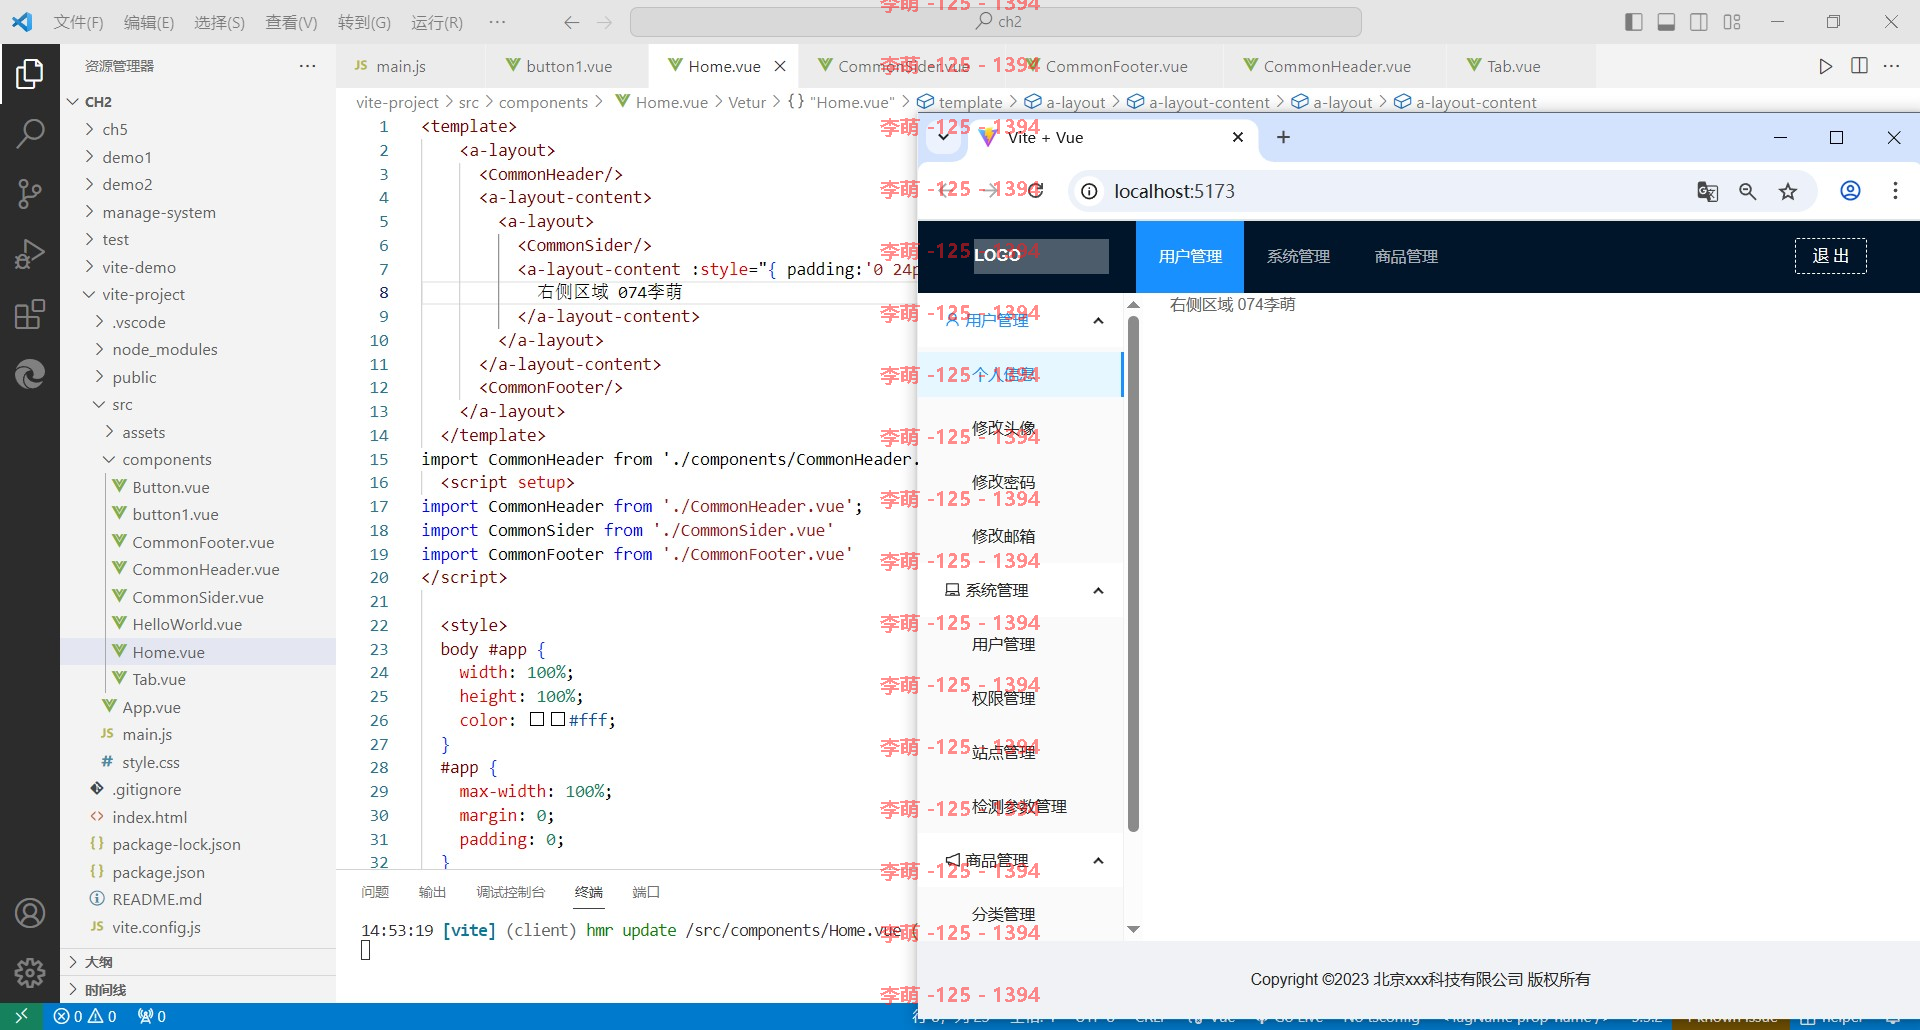
Task: Open CommonSider.vue in the file tree
Action: point(198,597)
